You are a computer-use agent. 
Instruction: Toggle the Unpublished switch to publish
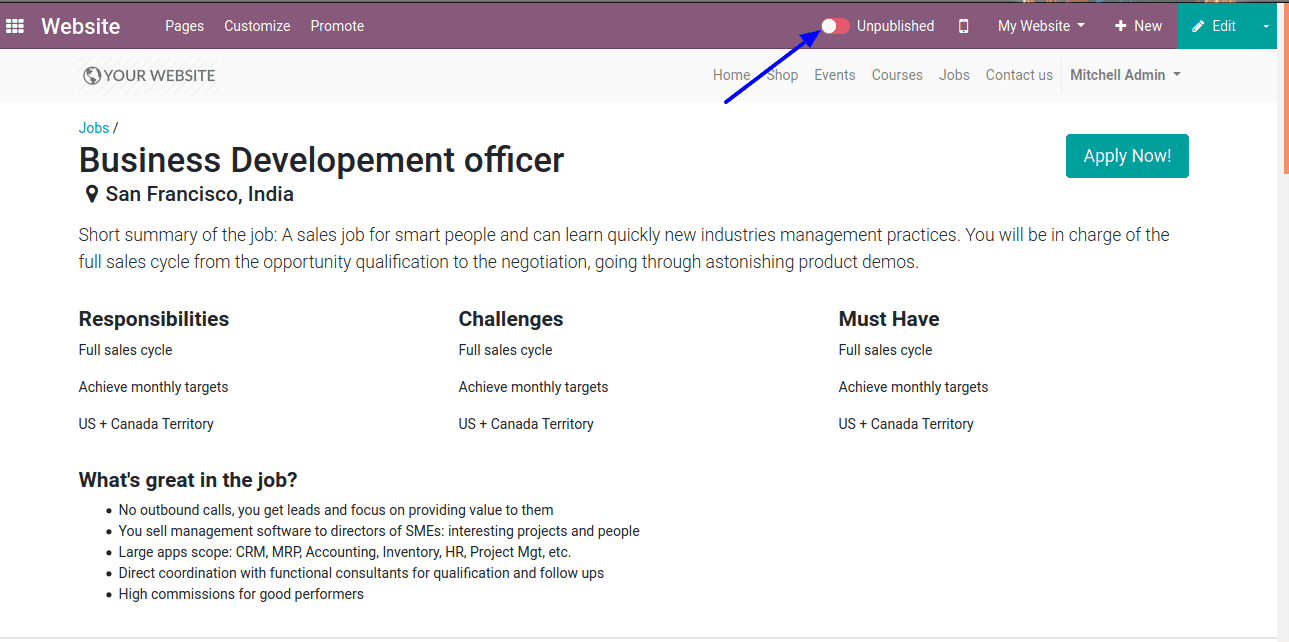(835, 26)
